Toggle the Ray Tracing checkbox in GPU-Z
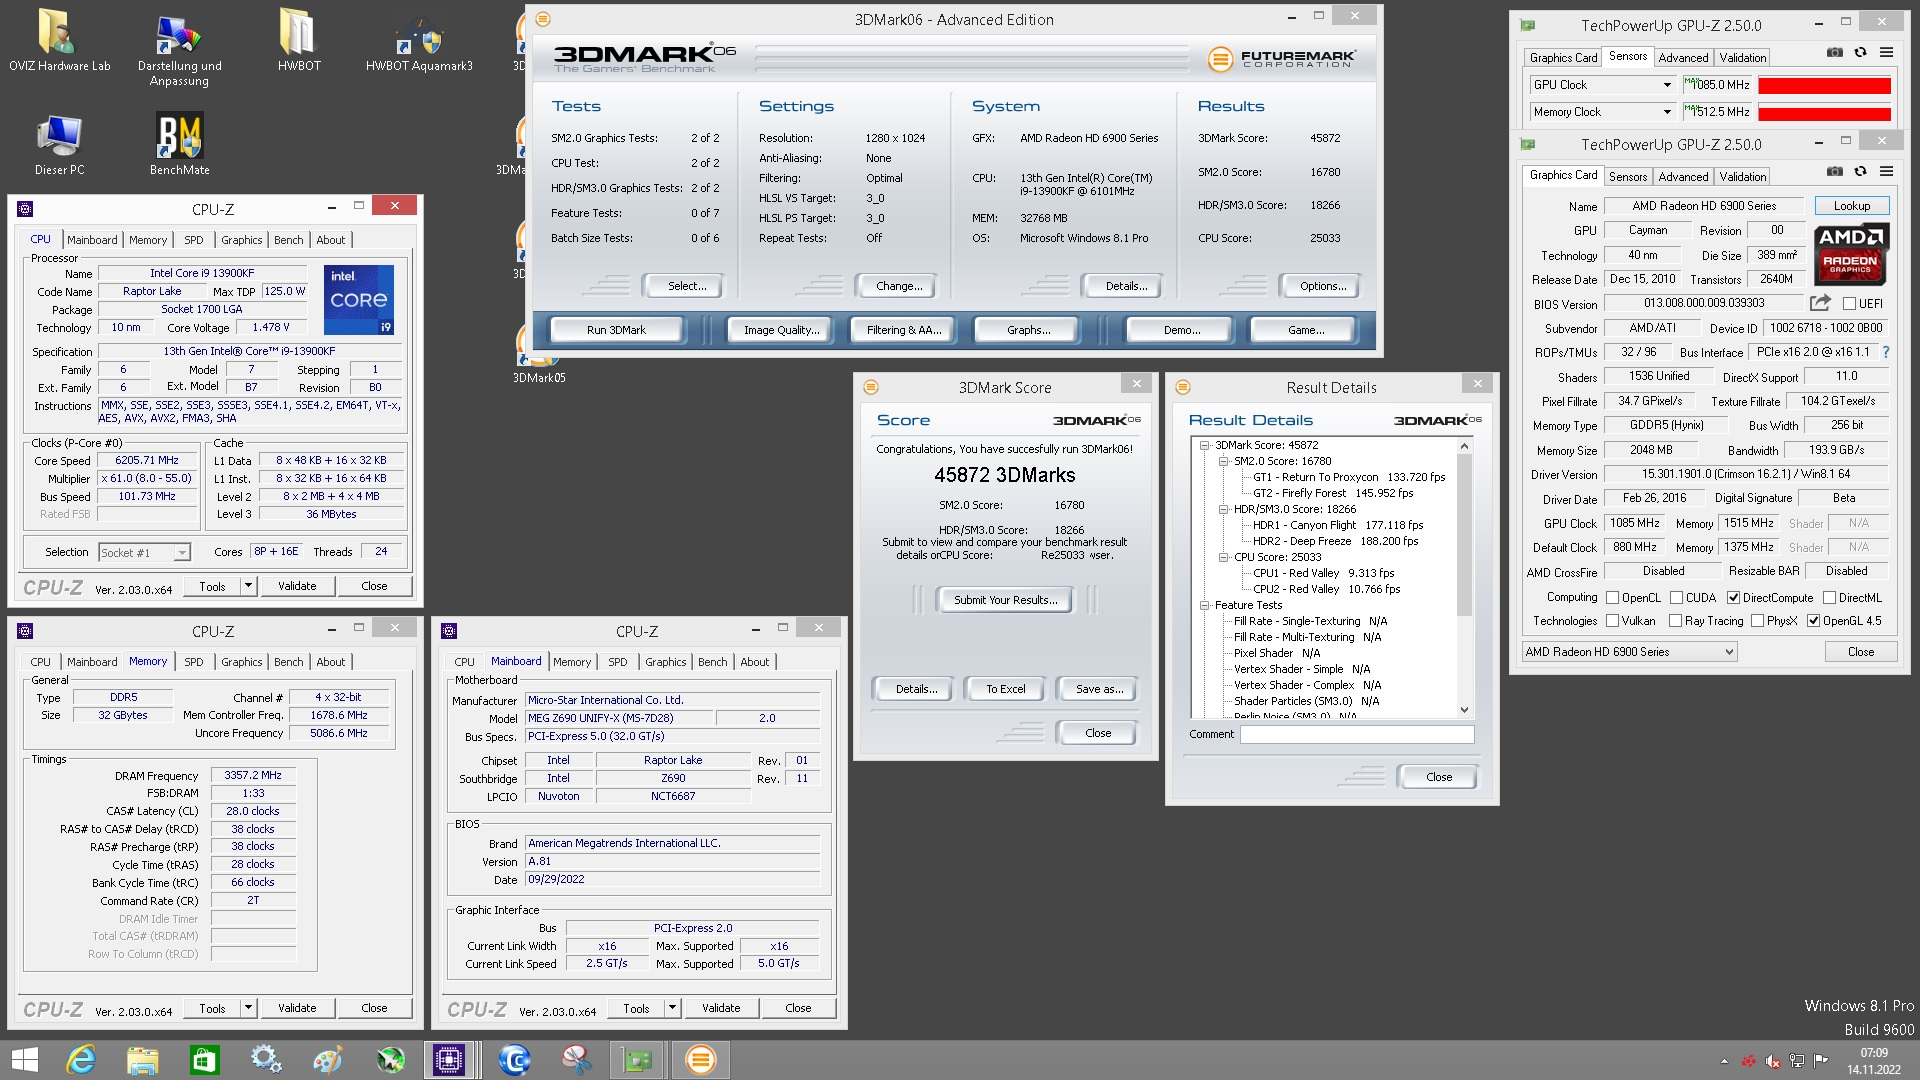Viewport: 1920px width, 1080px height. coord(1675,621)
